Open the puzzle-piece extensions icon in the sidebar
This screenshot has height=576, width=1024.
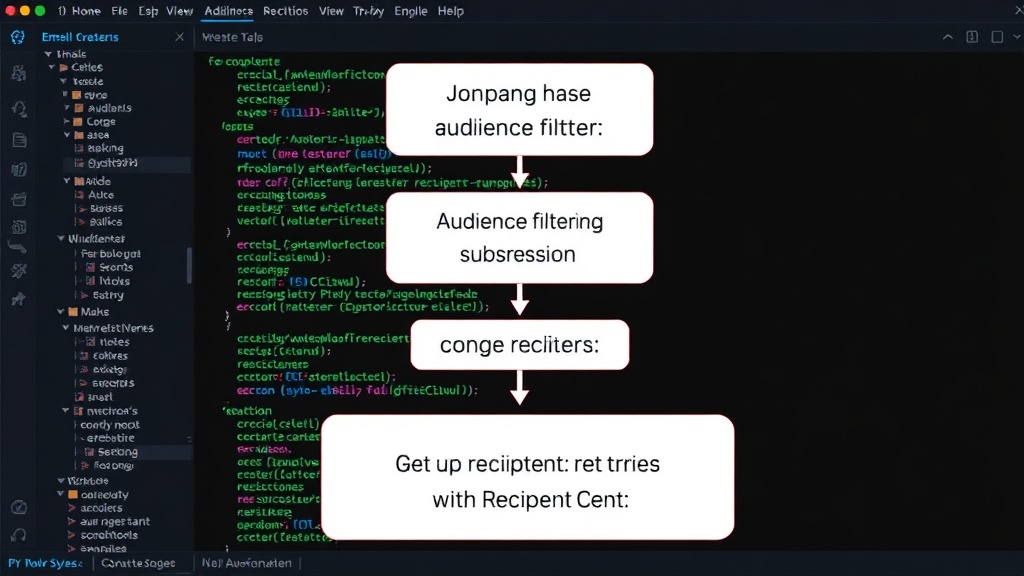pyautogui.click(x=18, y=73)
